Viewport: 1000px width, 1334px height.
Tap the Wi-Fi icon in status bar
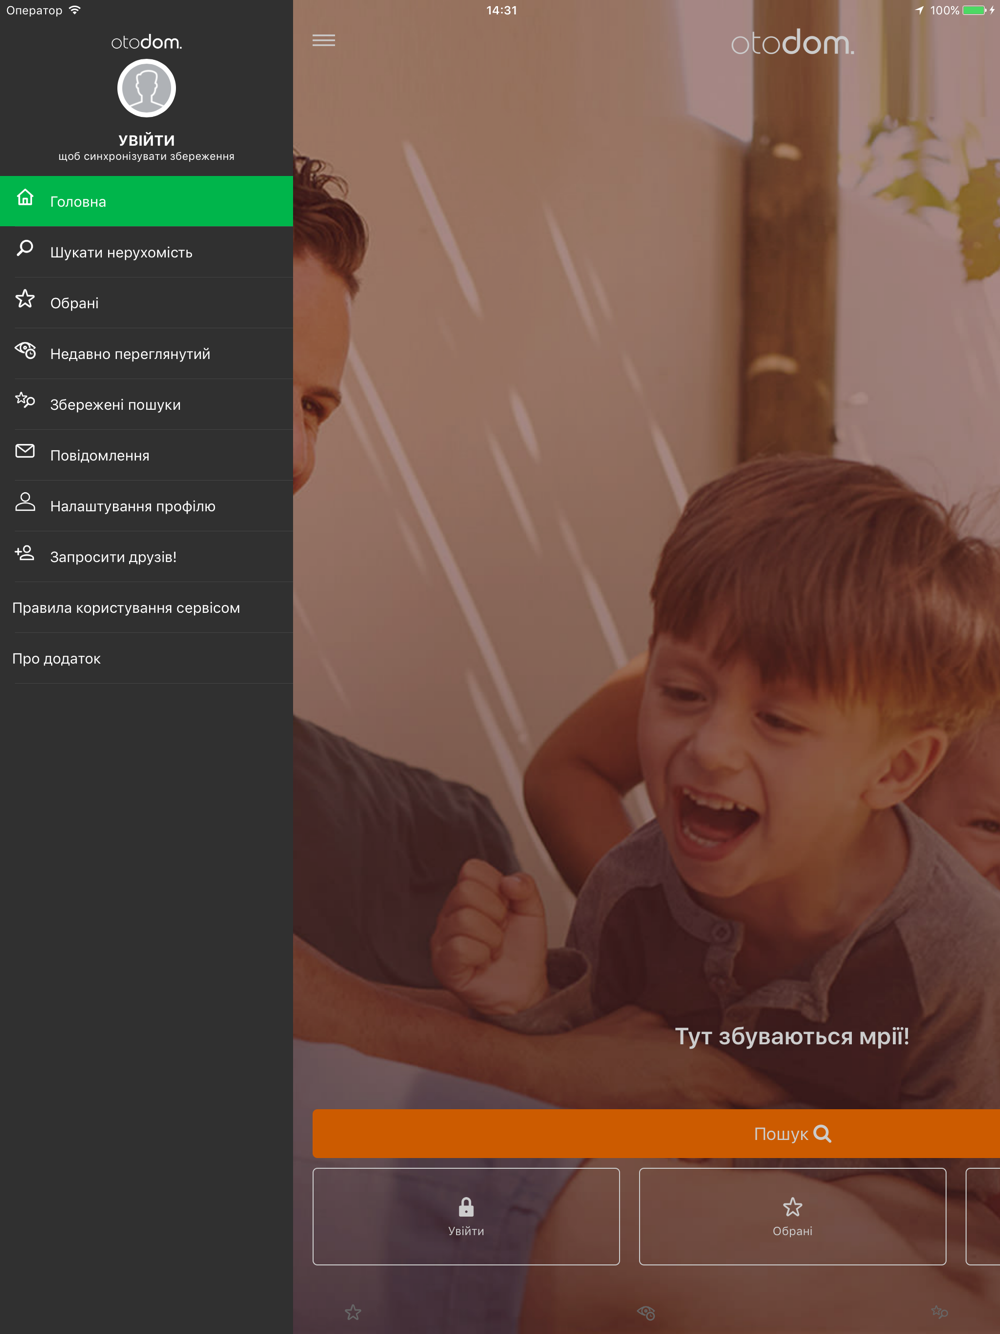coord(75,10)
